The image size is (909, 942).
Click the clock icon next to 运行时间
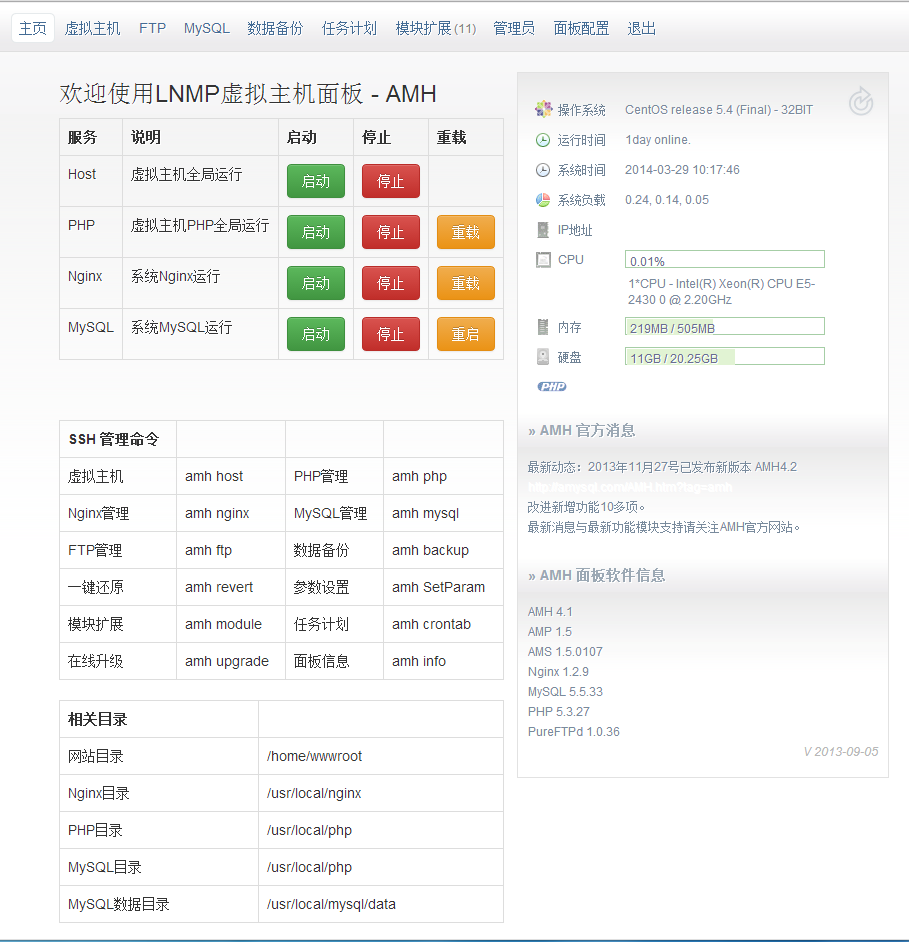coord(543,140)
